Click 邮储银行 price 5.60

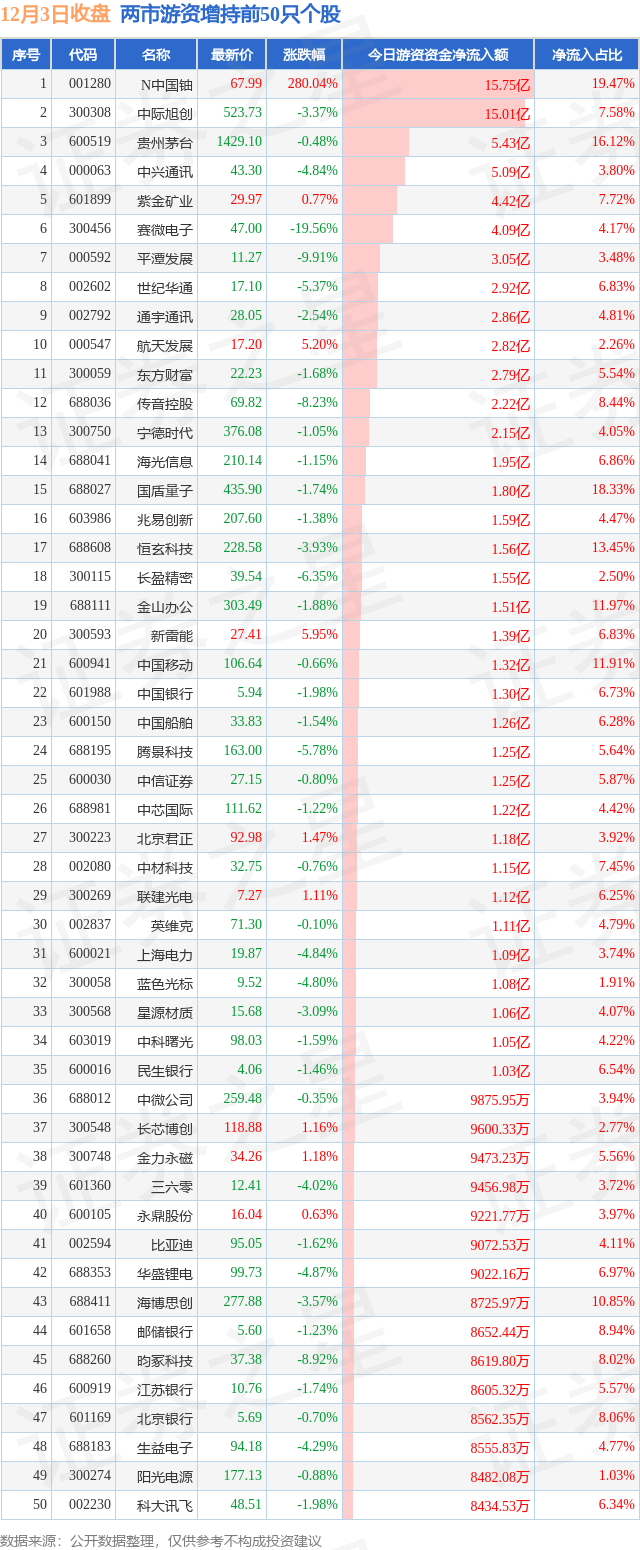pyautogui.click(x=250, y=1331)
